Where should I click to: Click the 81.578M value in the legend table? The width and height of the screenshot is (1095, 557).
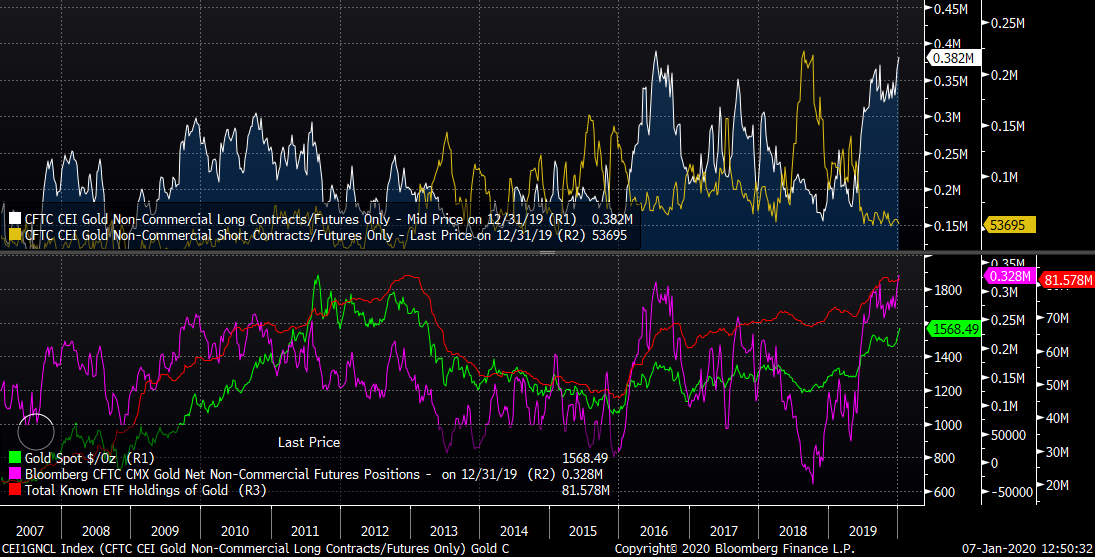(585, 491)
